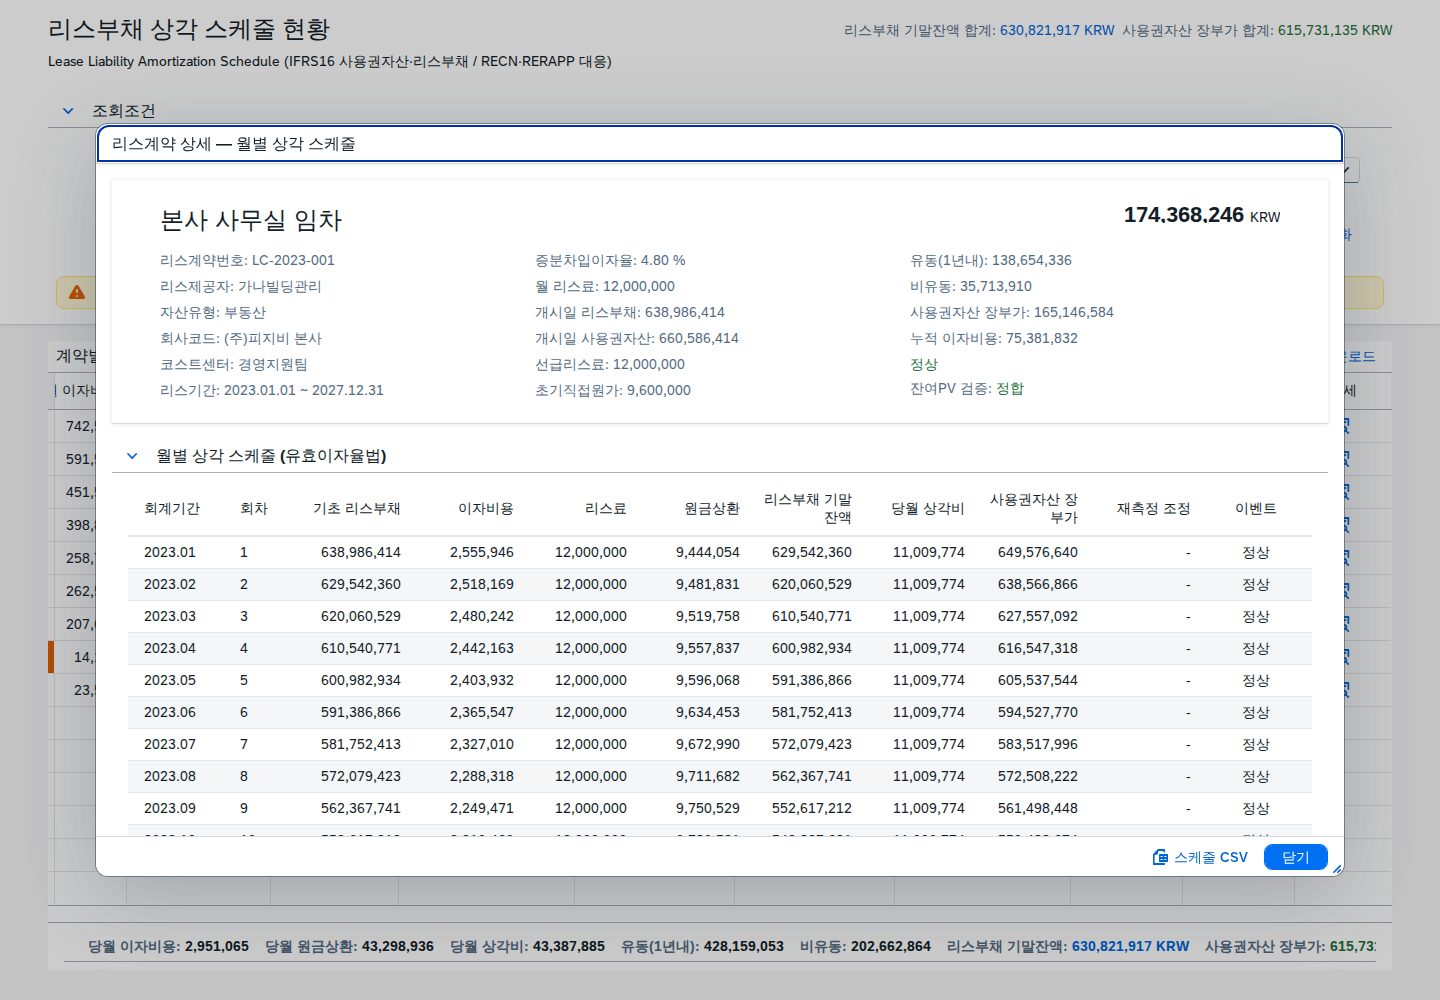The image size is (1440, 1000).
Task: Click 사용권자산 장부가 583,517,996 cell
Action: click(1038, 744)
